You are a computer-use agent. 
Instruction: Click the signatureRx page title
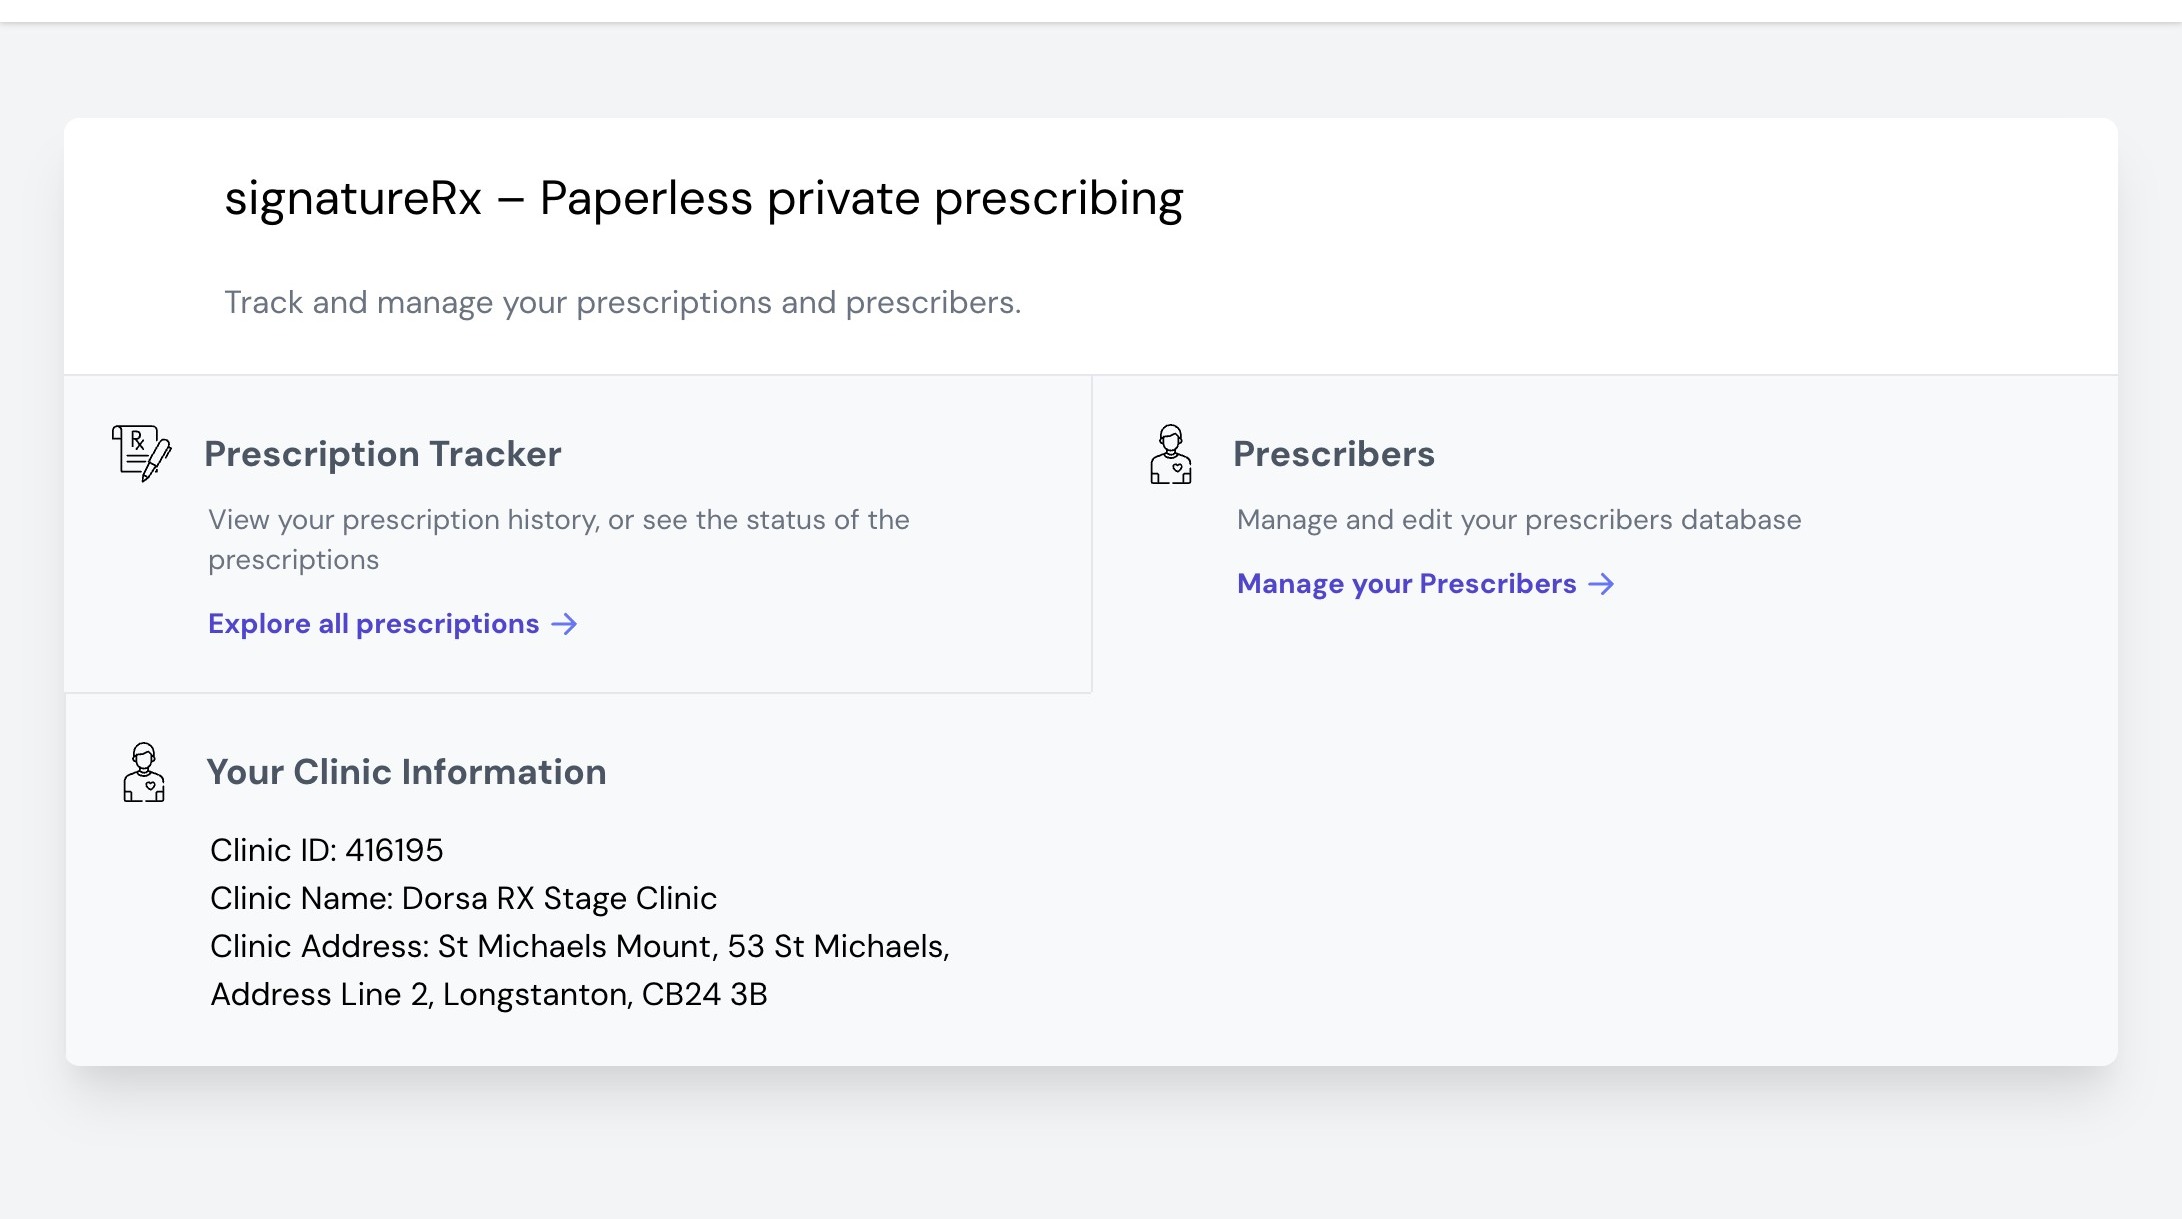(703, 198)
